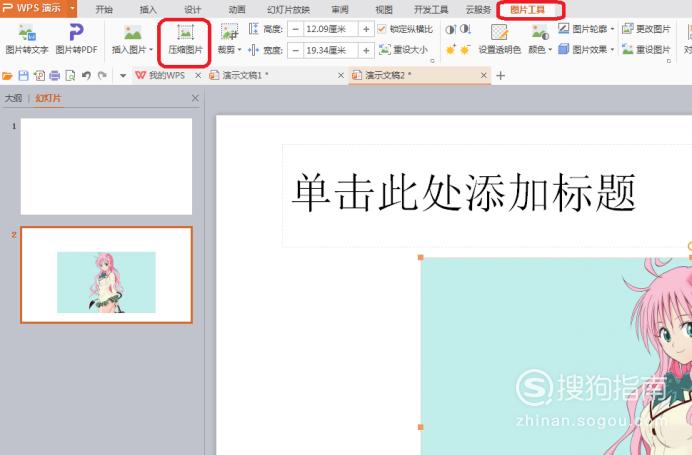Select the 压缩图片 tool
Screen dimensions: 692x455
[x=185, y=41]
